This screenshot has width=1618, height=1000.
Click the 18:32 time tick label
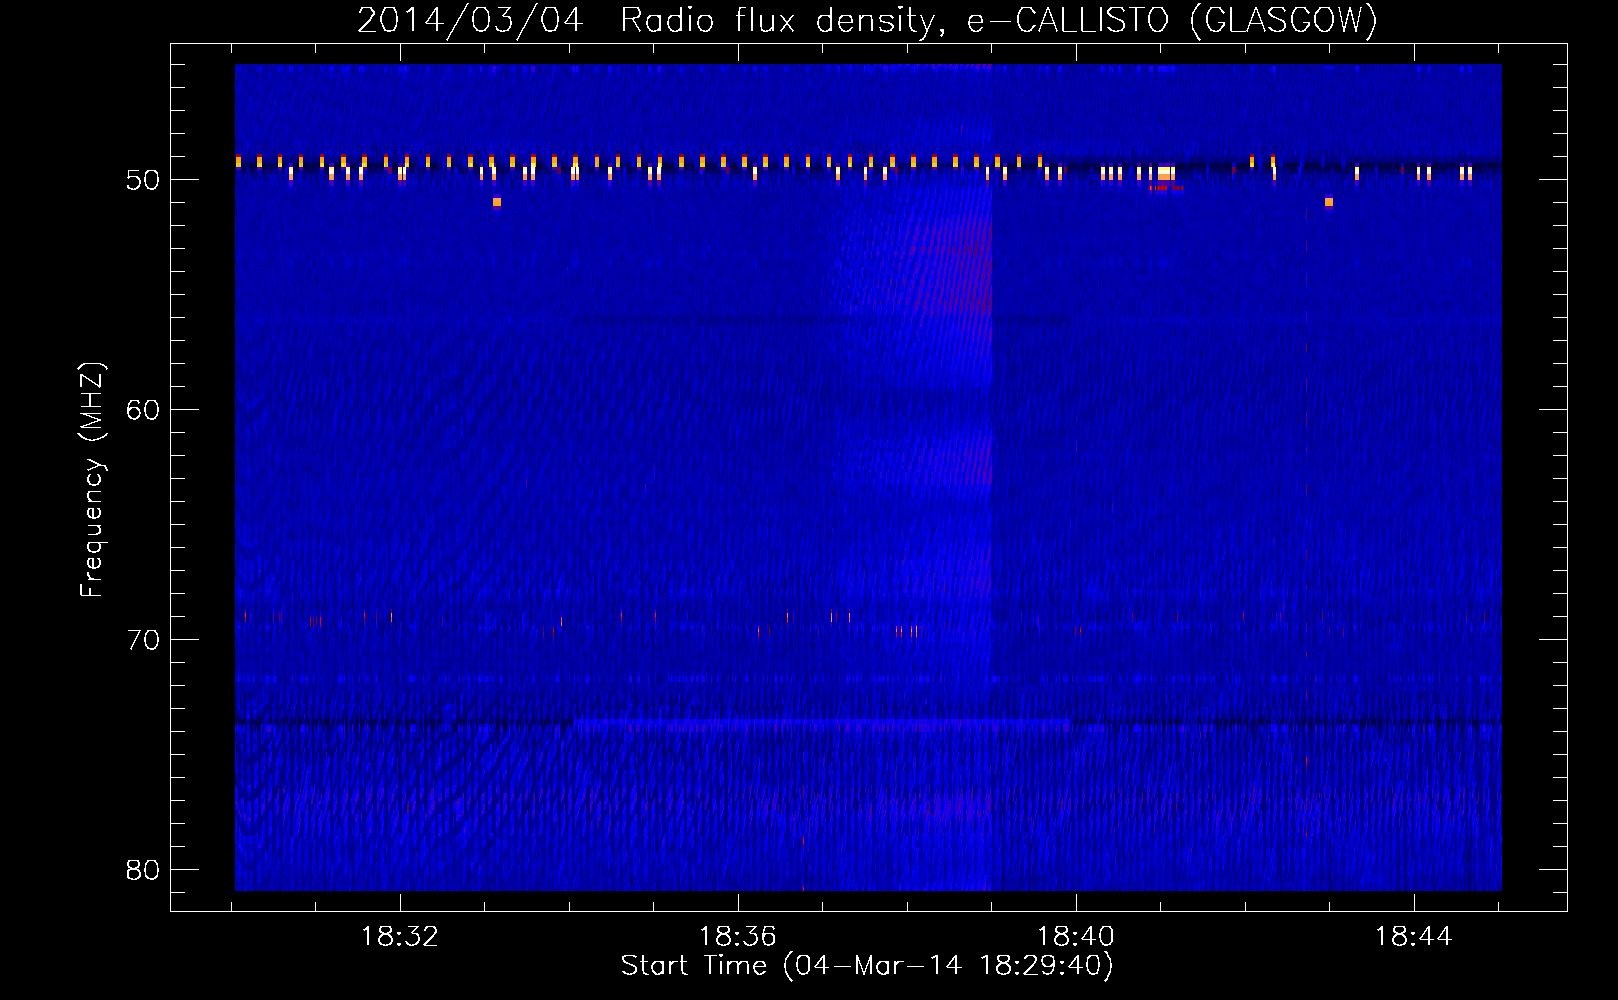(400, 937)
